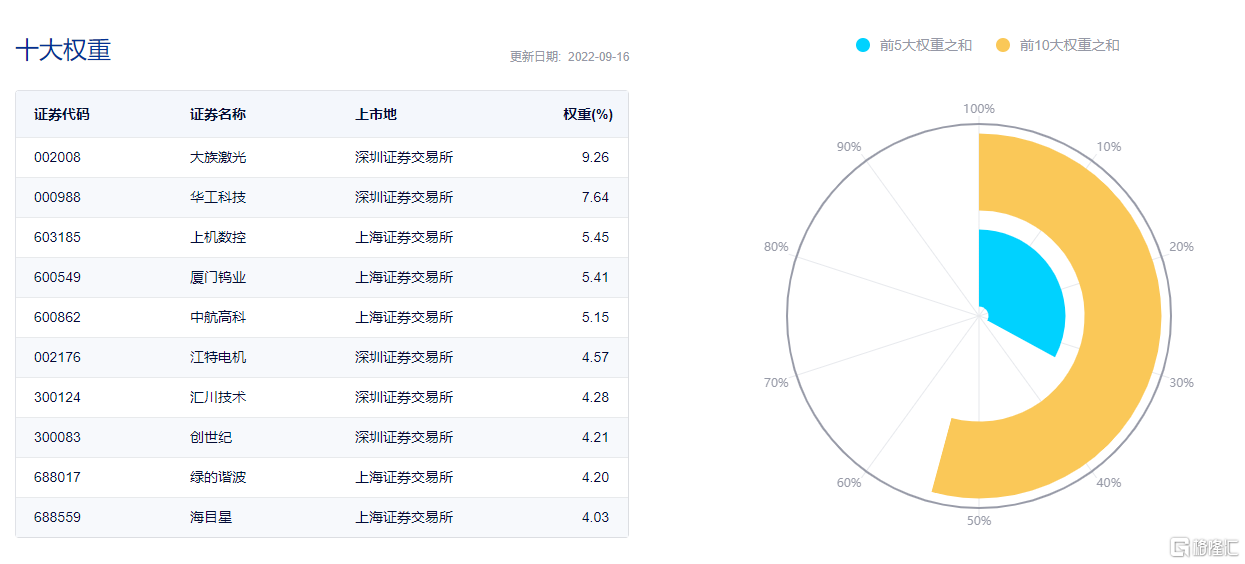Select security code 688559
Screen dimensions: 1245x564
coord(57,517)
